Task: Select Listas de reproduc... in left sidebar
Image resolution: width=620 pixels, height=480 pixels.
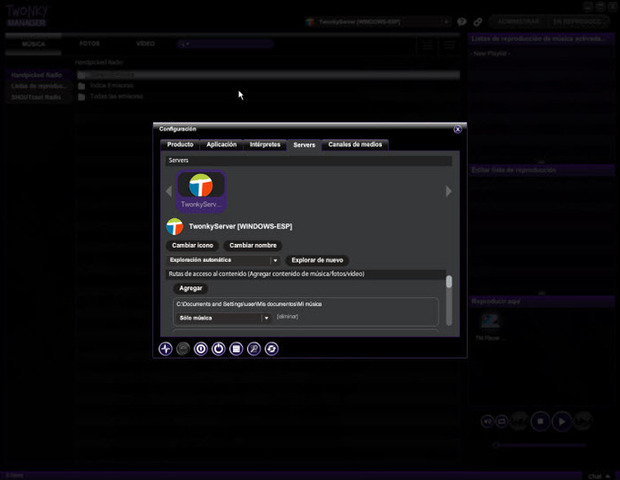Action: point(37,86)
